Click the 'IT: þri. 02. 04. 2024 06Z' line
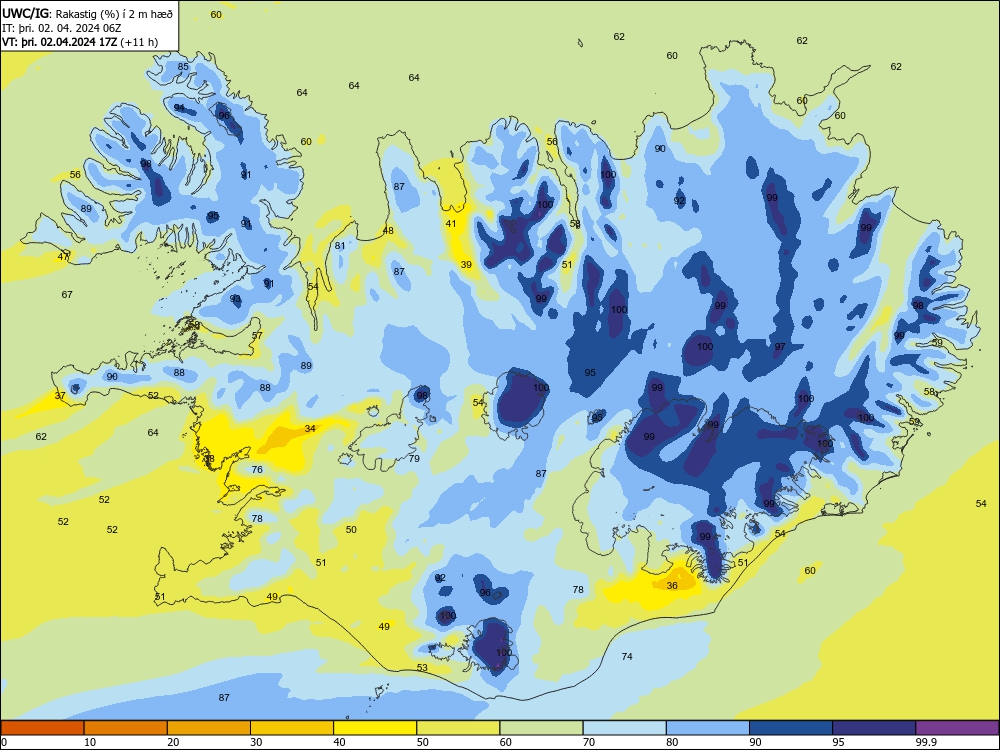The height and width of the screenshot is (750, 1000). pos(61,28)
